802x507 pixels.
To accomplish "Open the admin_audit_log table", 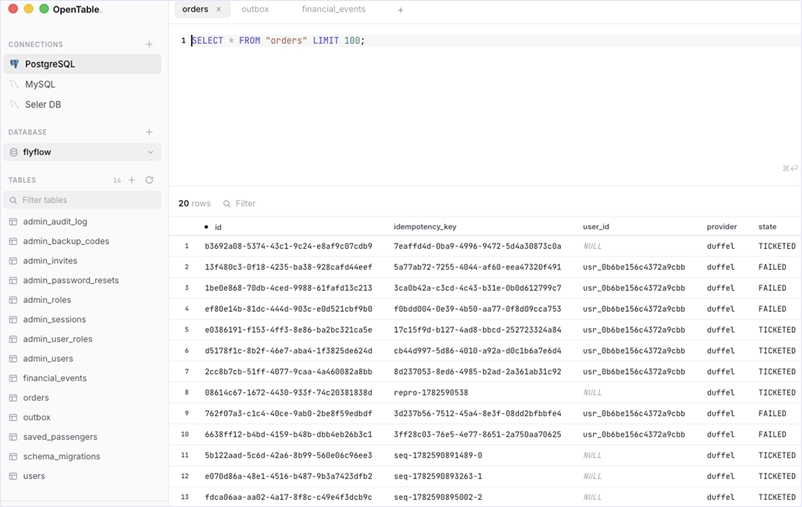I will [55, 222].
